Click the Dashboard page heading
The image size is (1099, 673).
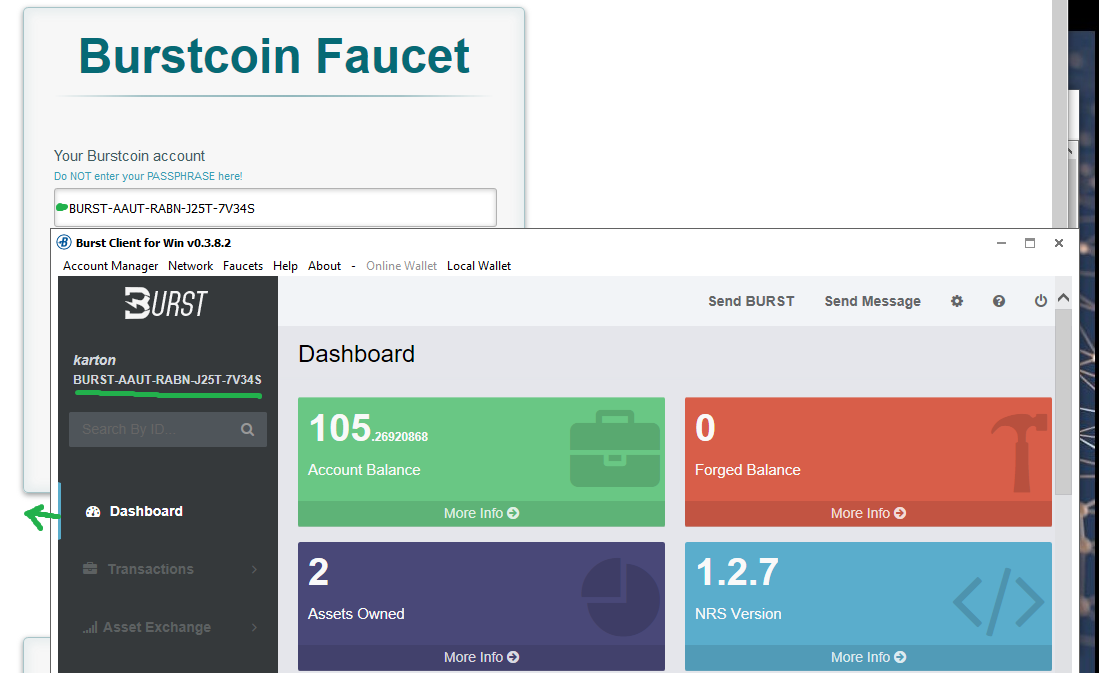(356, 354)
